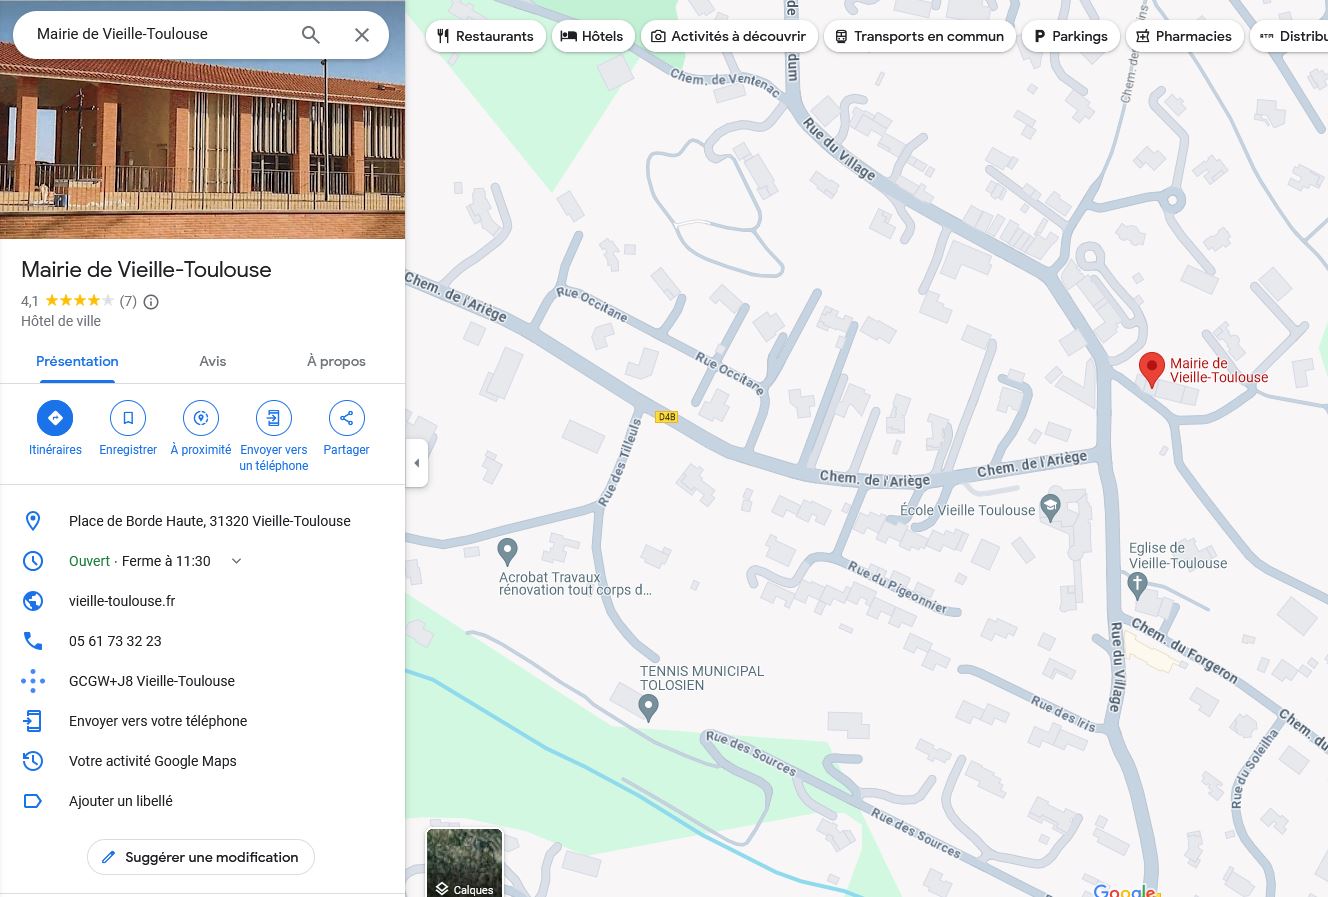Select Transports en commun chip
The image size is (1328, 897).
tap(920, 36)
